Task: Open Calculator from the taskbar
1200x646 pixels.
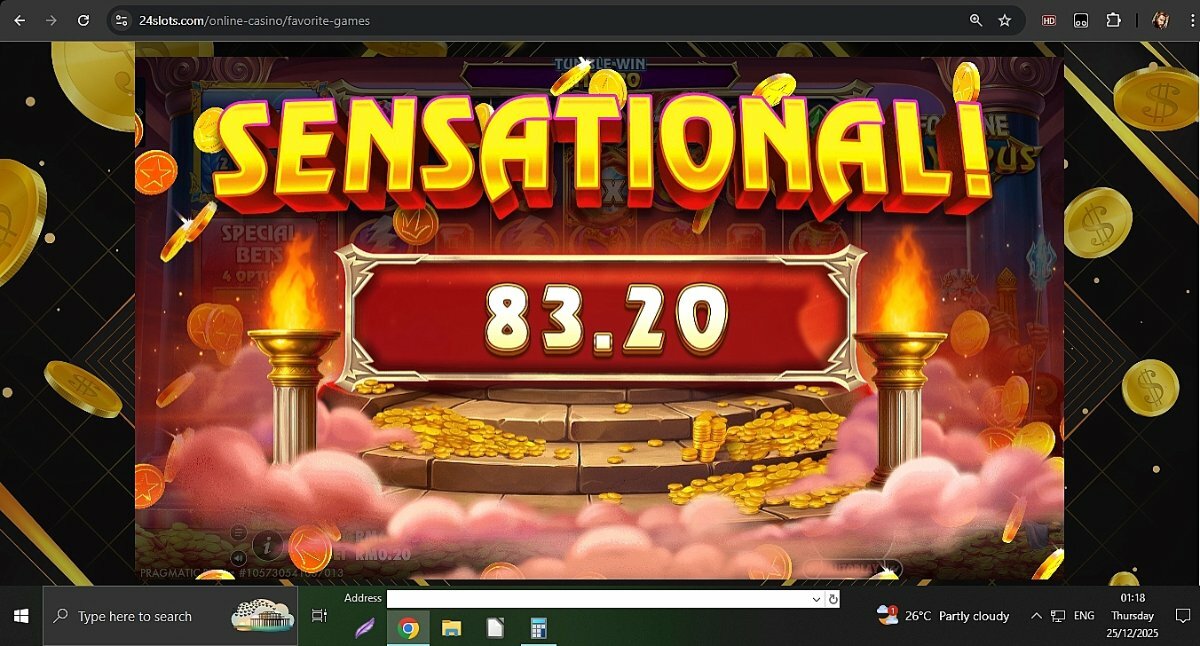Action: (538, 628)
